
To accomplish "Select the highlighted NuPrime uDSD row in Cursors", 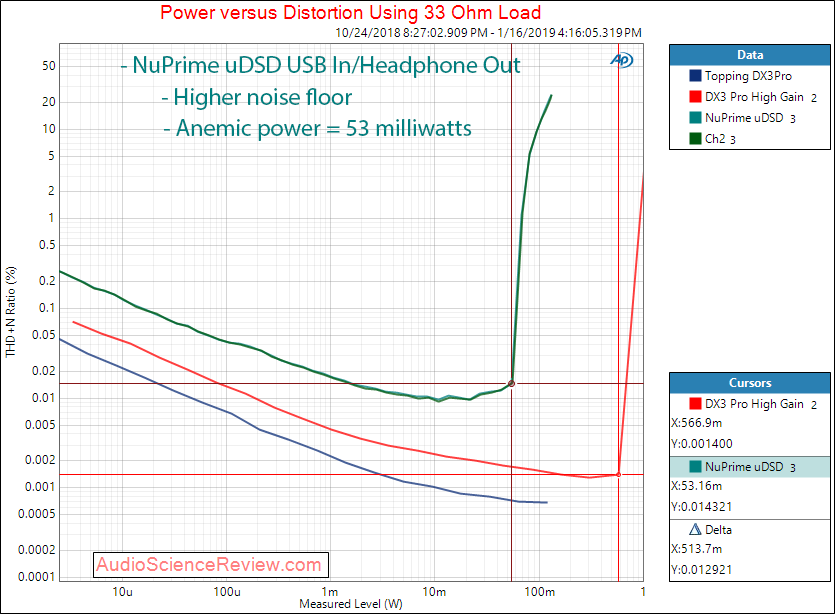I will [750, 466].
